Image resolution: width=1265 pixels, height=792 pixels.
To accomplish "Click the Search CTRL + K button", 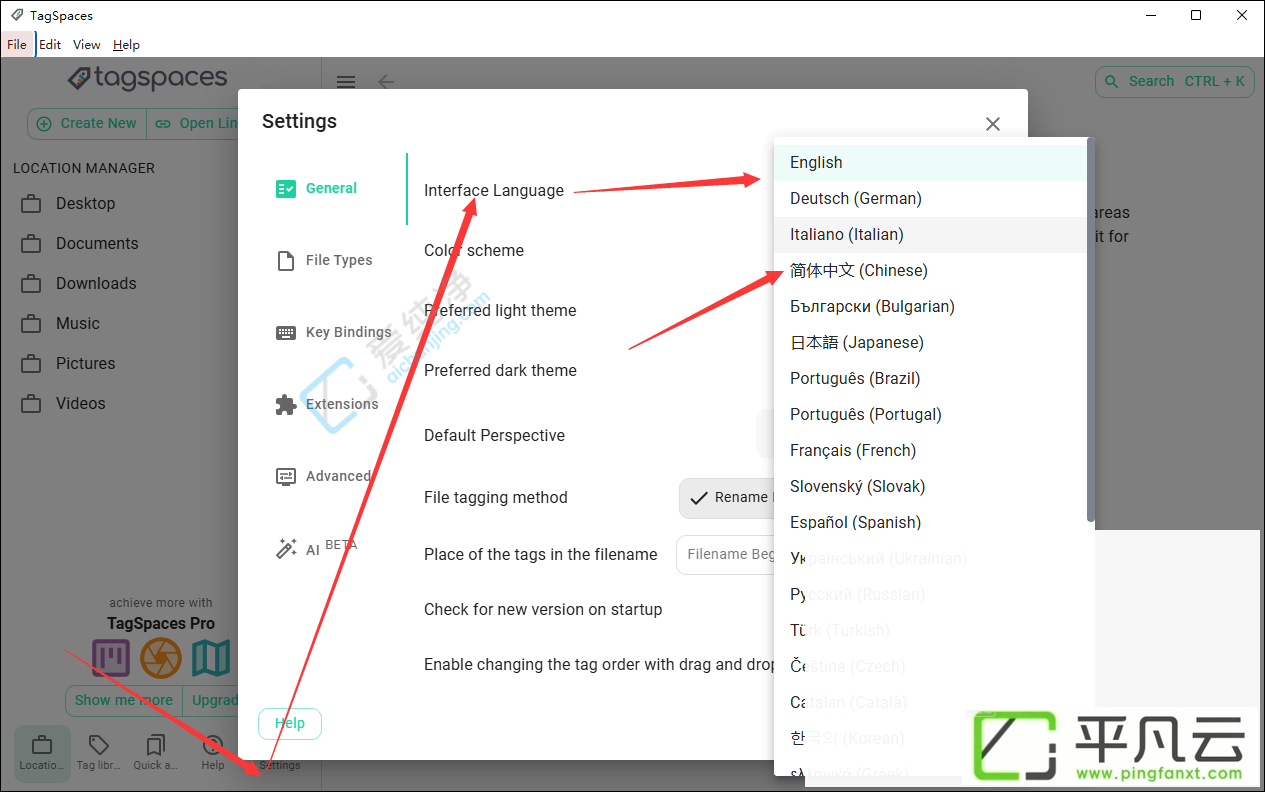I will tap(1175, 81).
